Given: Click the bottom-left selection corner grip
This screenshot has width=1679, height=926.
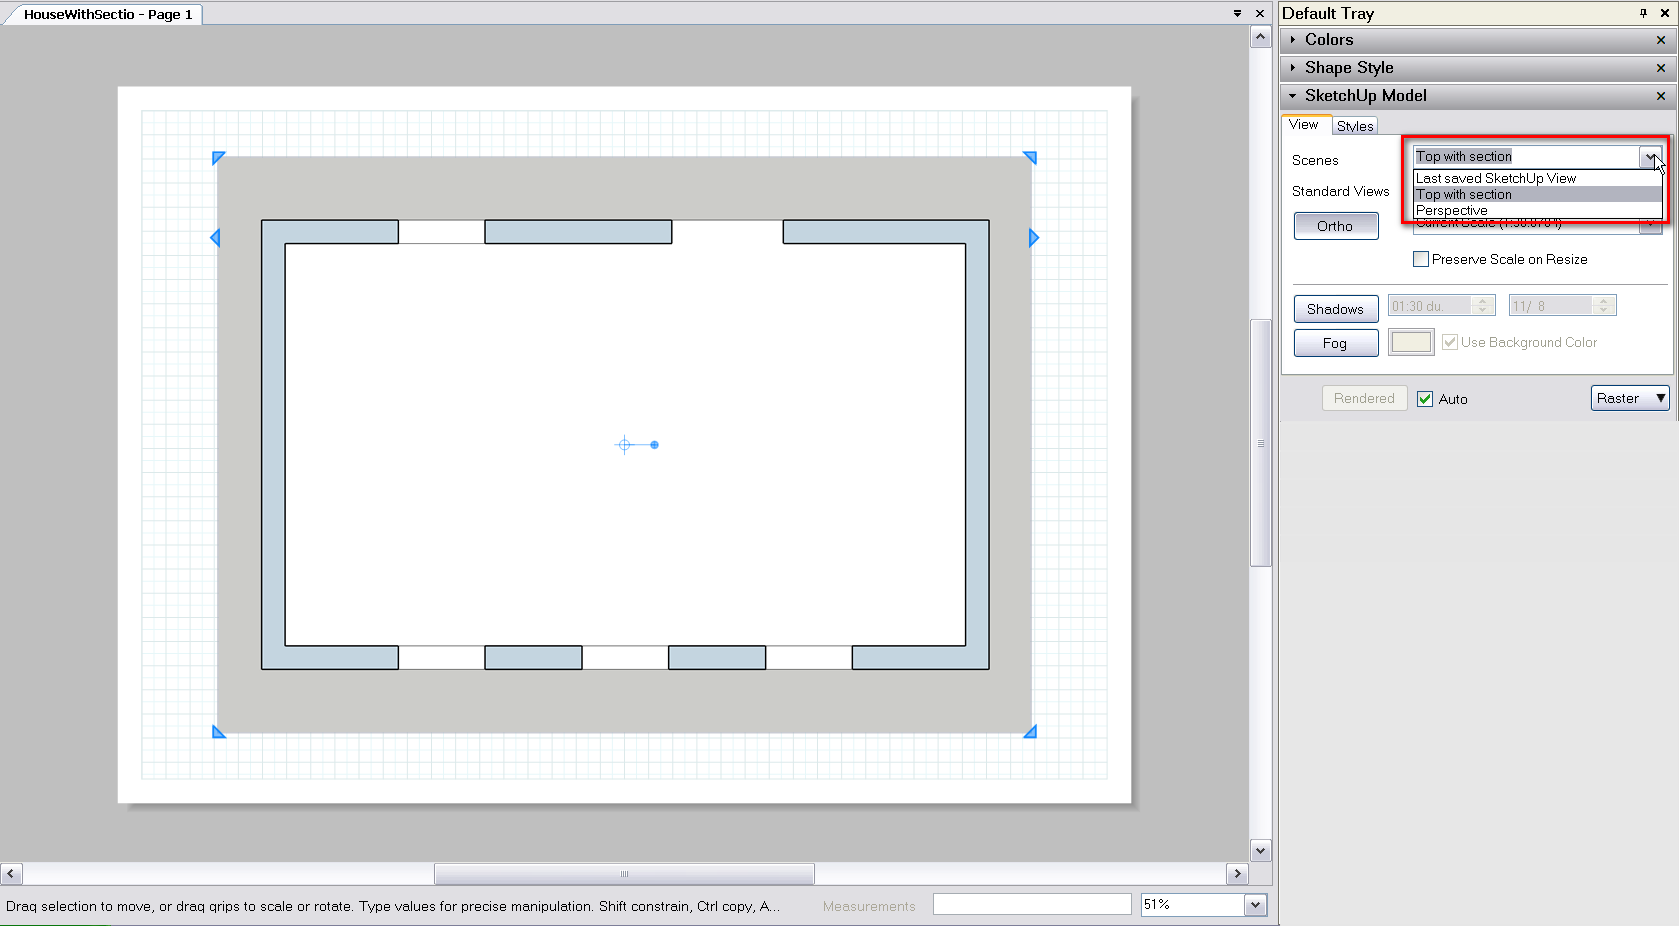Looking at the screenshot, I should (218, 732).
